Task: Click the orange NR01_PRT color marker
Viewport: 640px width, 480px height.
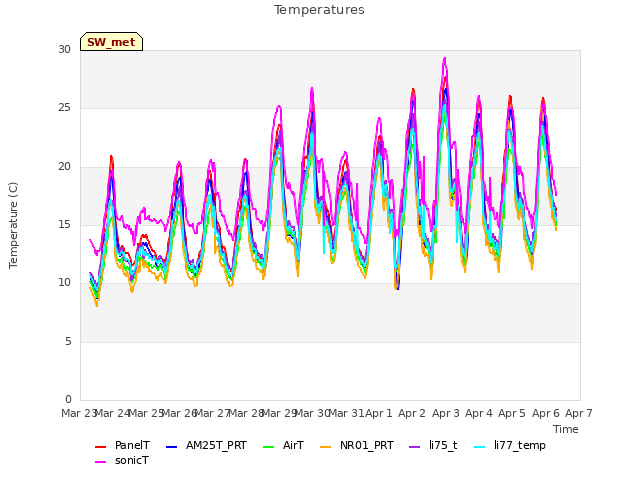Action: click(325, 447)
